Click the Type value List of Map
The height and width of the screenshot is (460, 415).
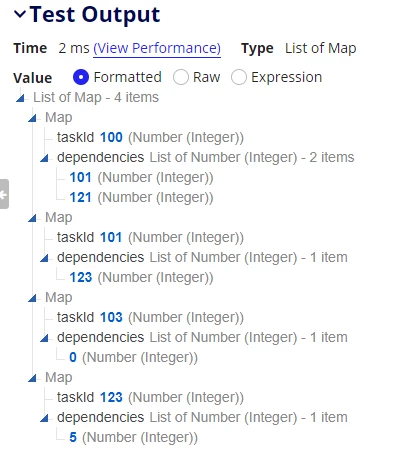coord(321,48)
